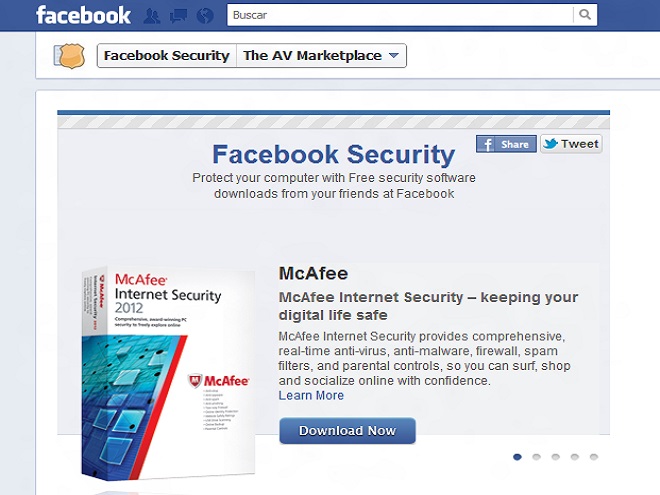Select the fourth carousel dot
Image resolution: width=660 pixels, height=495 pixels.
574,457
